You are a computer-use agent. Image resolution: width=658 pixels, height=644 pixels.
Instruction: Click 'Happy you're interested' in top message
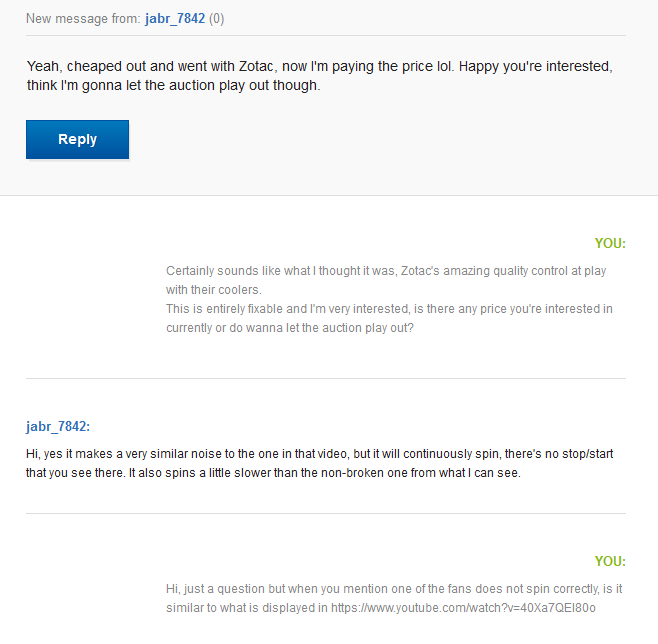(x=535, y=66)
